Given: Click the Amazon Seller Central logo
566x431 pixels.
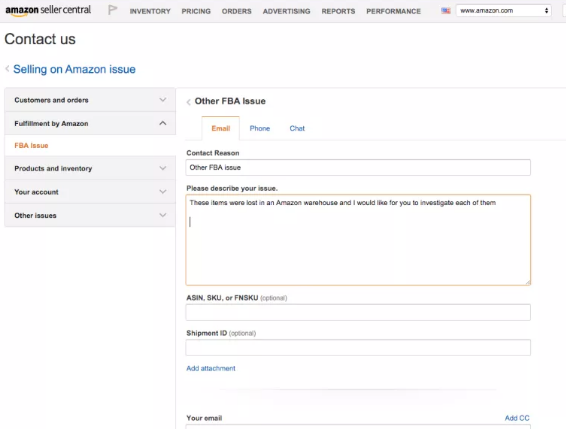Looking at the screenshot, I should point(48,10).
